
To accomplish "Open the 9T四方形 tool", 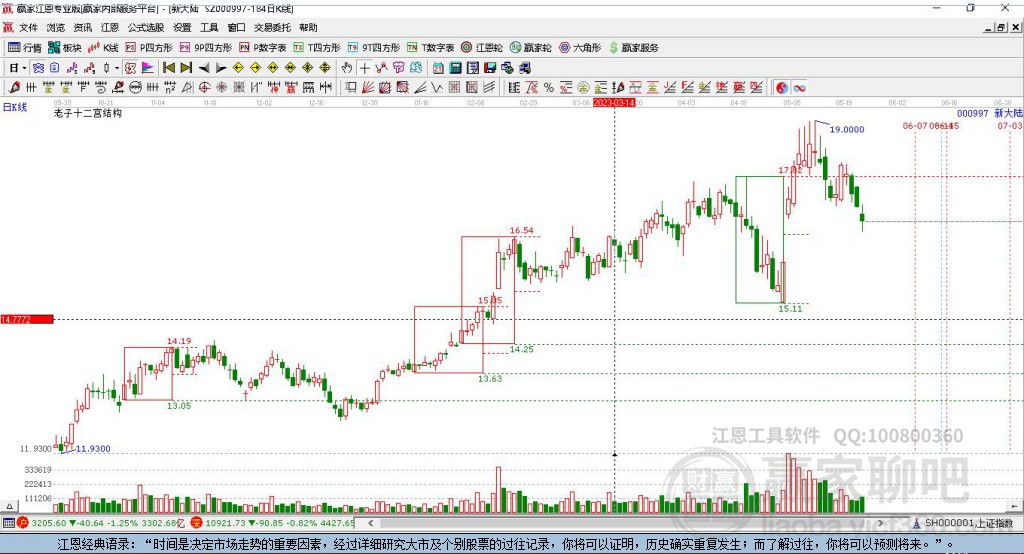I will pos(374,48).
